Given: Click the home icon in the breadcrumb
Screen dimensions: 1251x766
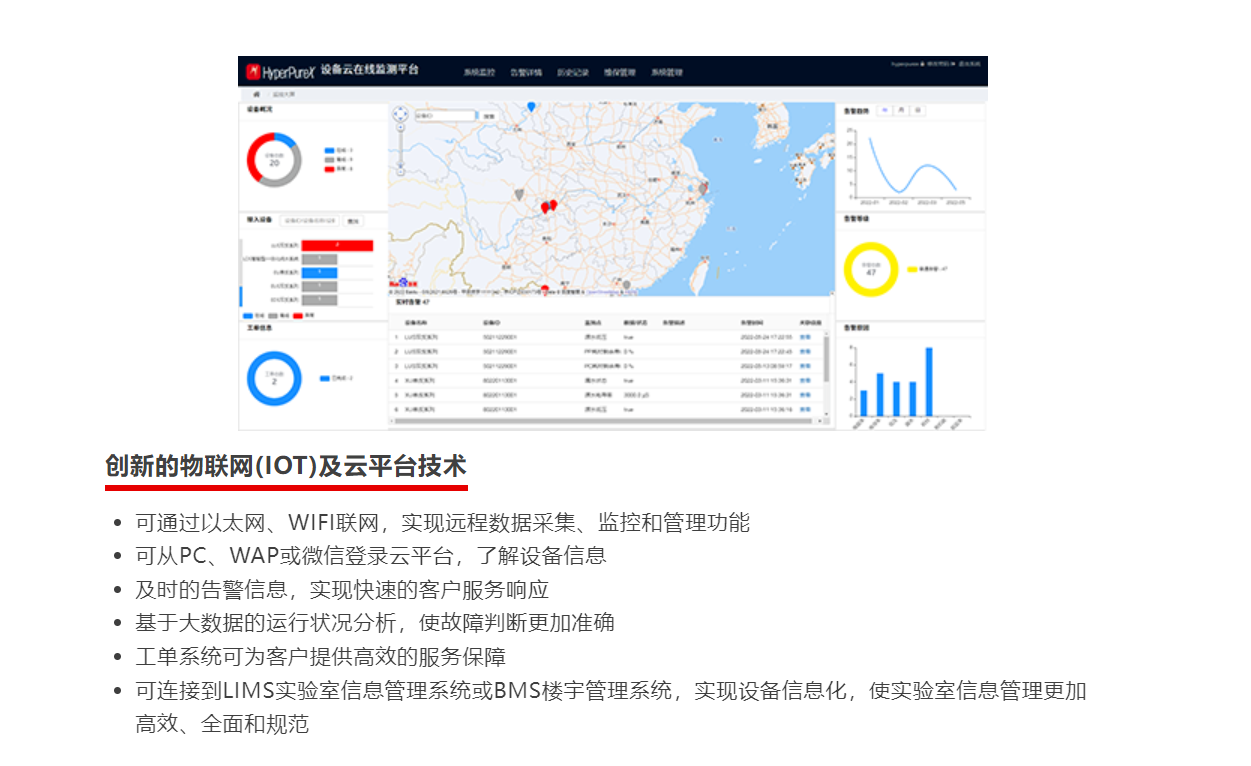Looking at the screenshot, I should 256,94.
